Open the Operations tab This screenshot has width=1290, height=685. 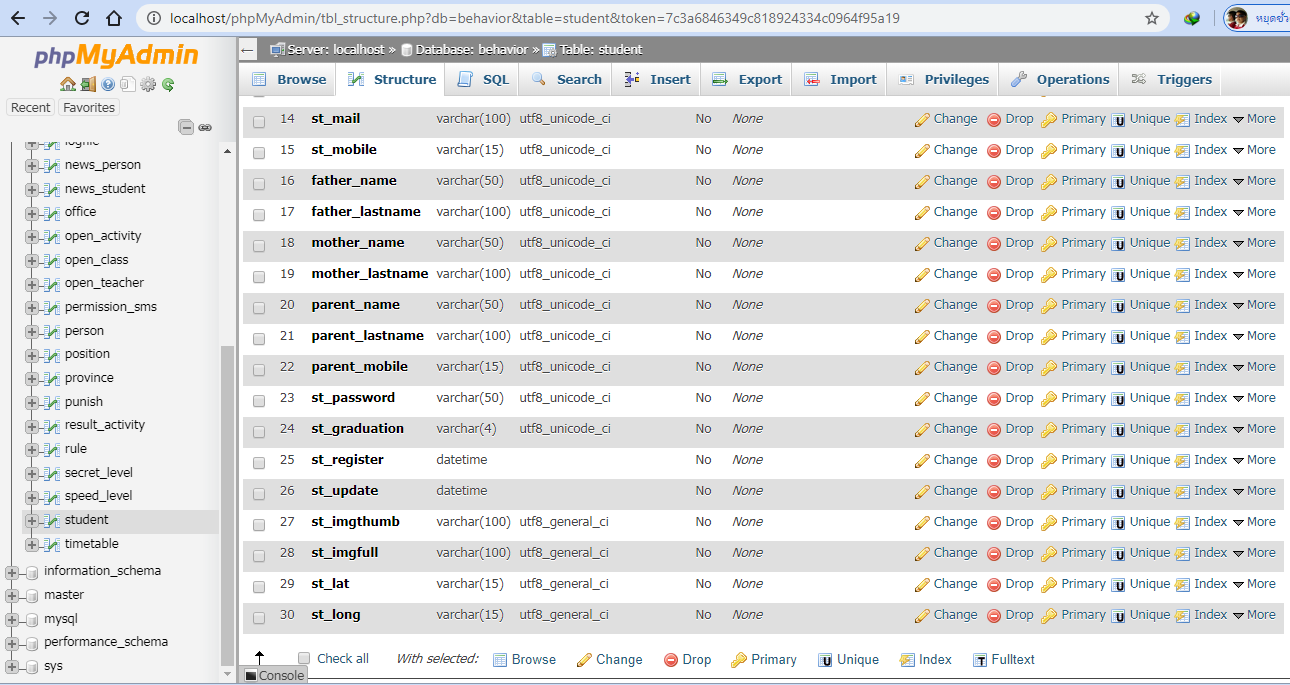coord(1060,79)
